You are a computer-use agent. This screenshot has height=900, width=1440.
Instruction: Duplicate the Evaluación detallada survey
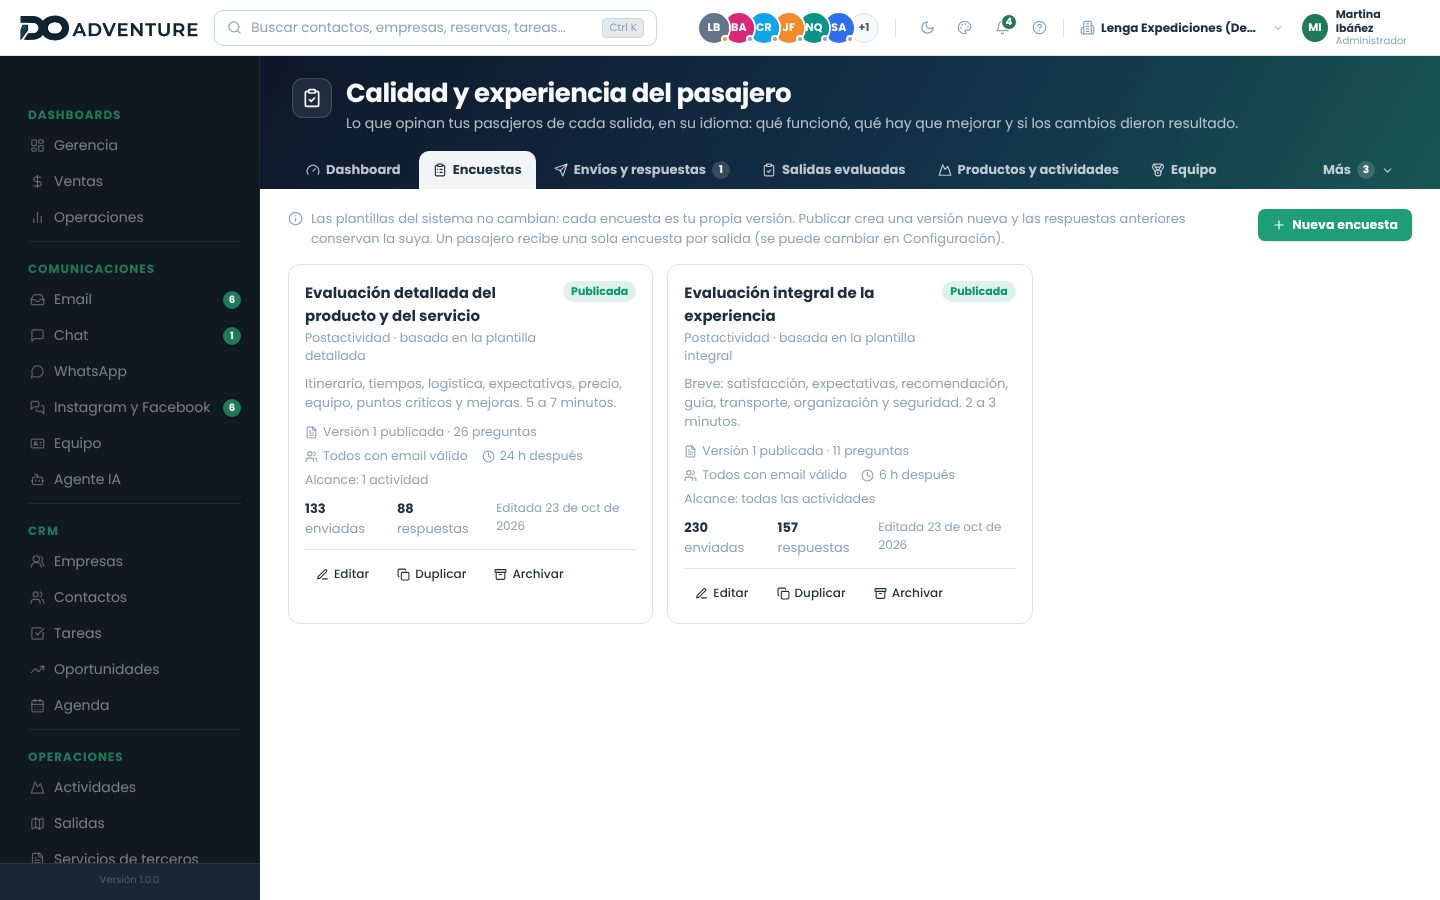pyautogui.click(x=432, y=574)
